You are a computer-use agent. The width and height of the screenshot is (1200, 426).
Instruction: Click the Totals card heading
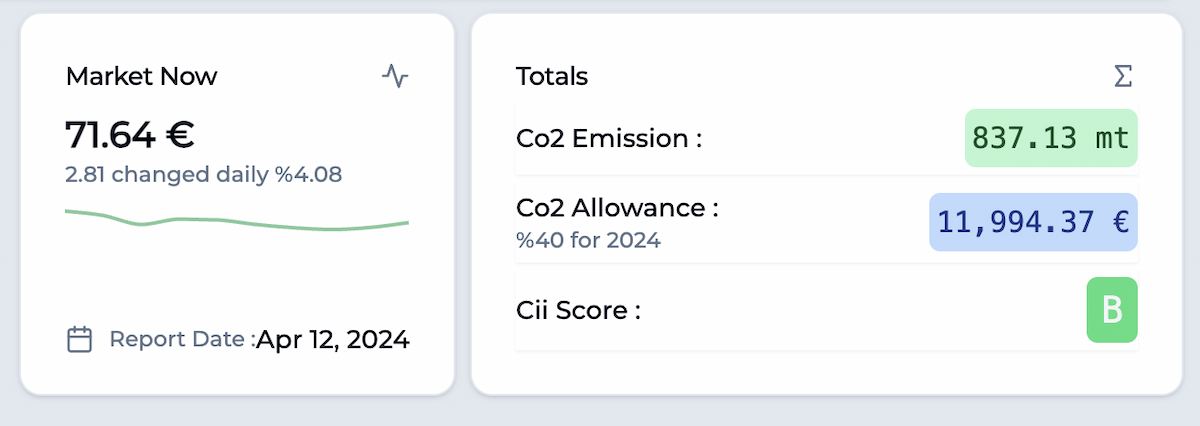552,76
